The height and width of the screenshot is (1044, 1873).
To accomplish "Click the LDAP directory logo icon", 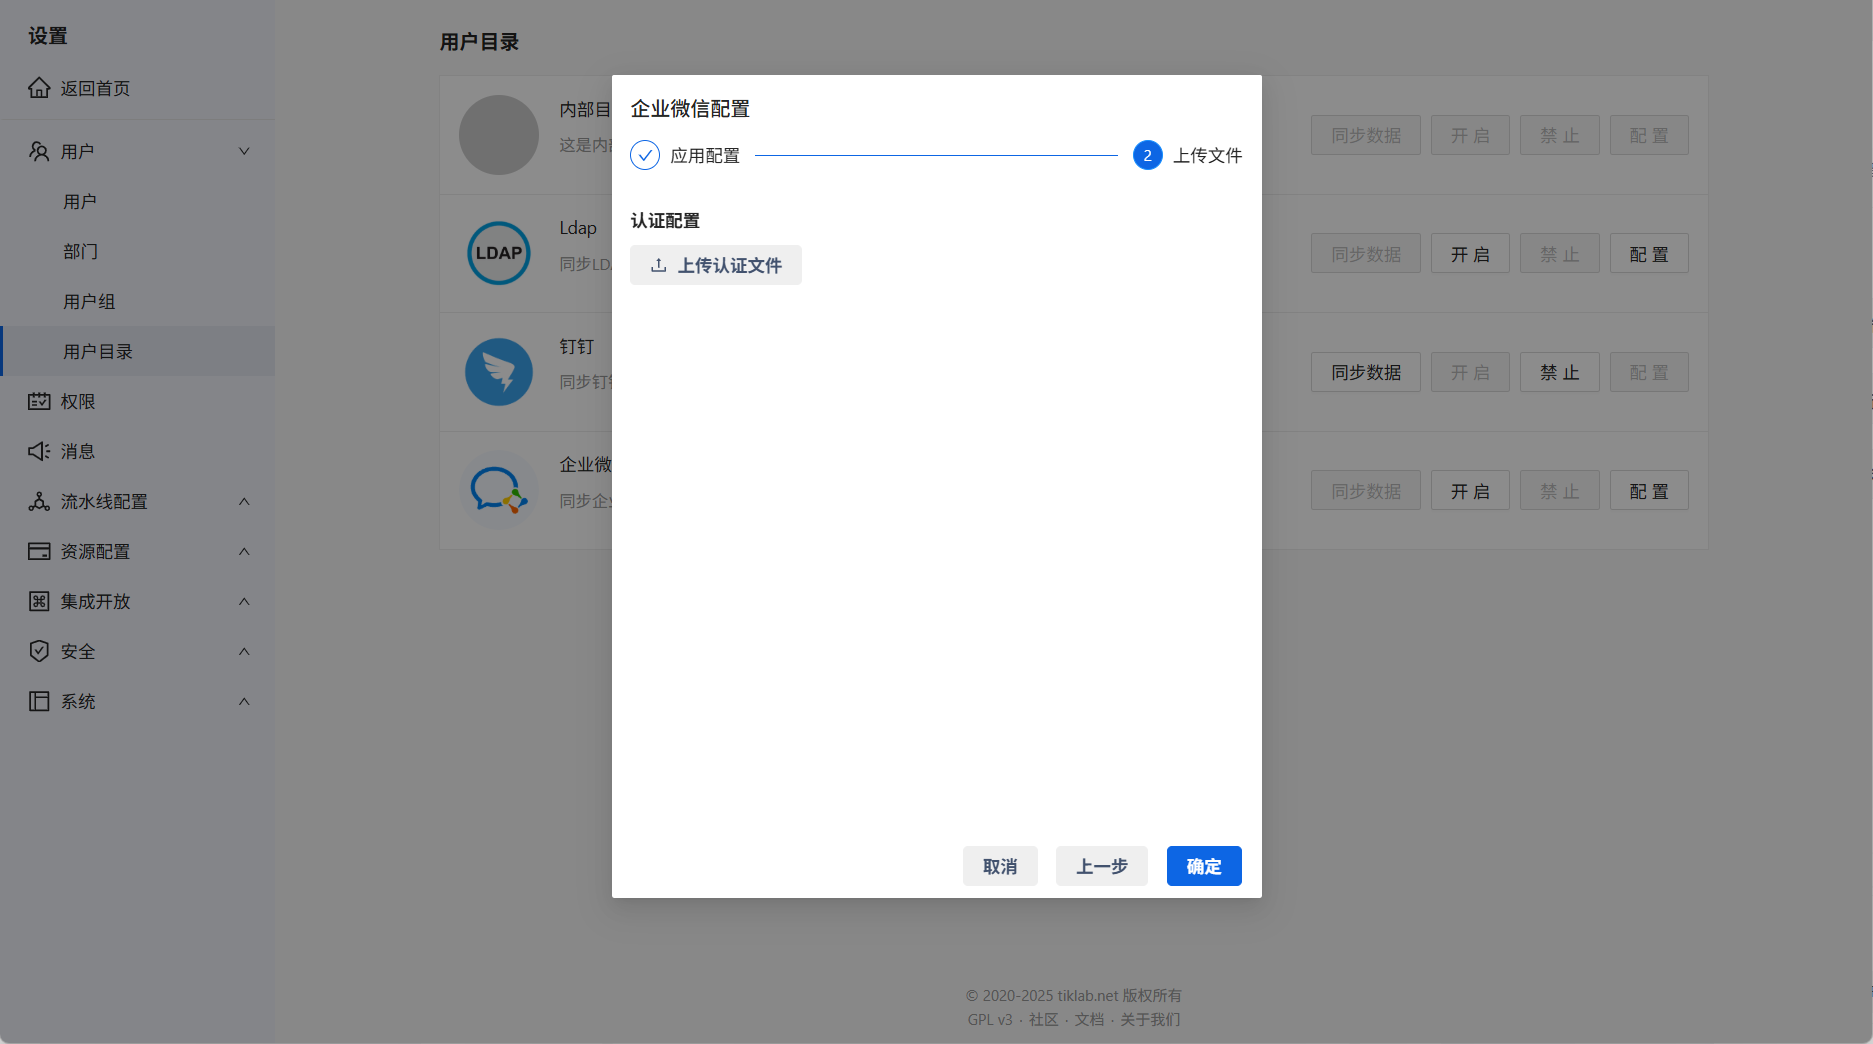I will point(499,253).
